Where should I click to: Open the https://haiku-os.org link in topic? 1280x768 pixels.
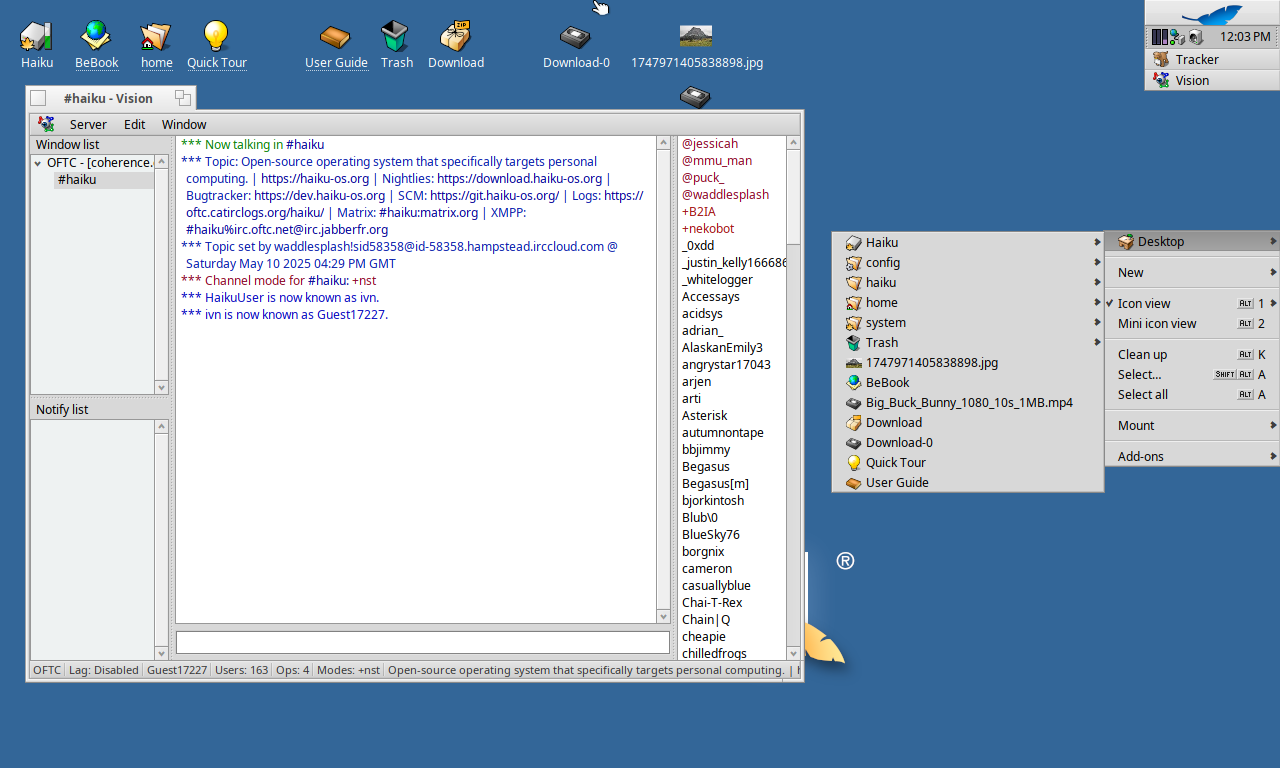(315, 178)
